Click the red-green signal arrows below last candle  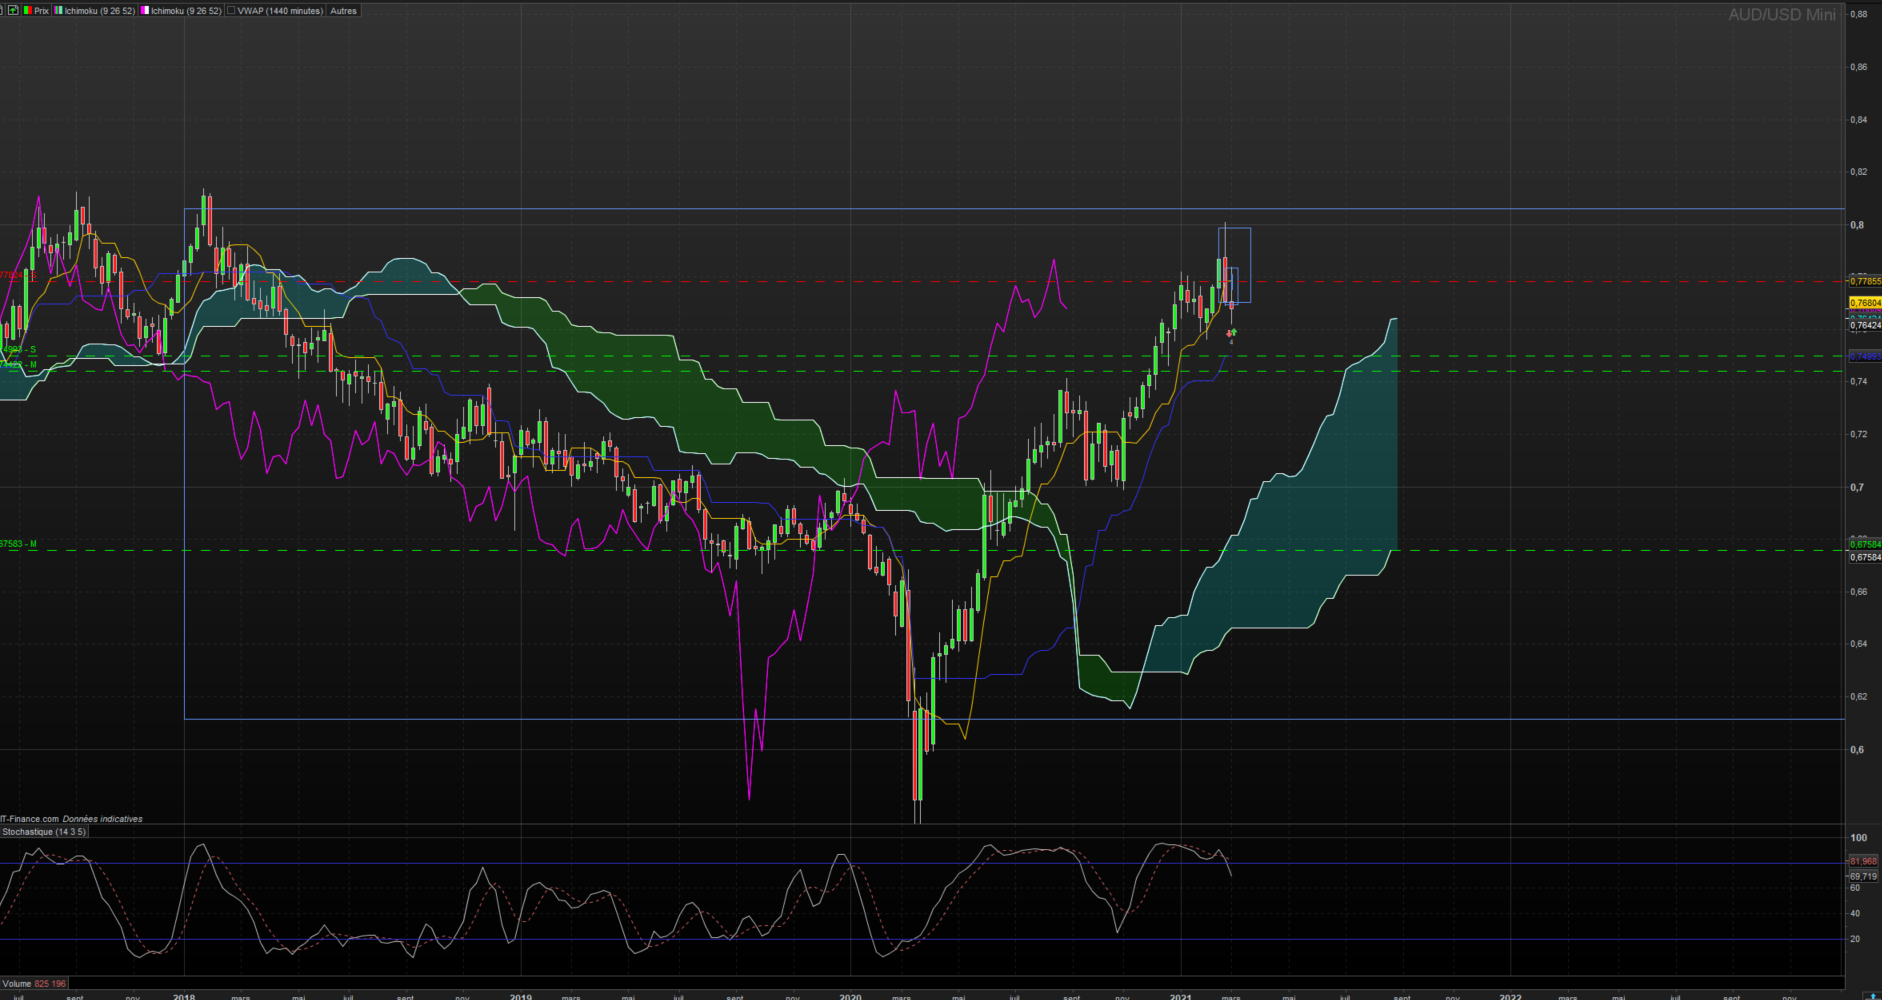[x=1231, y=333]
